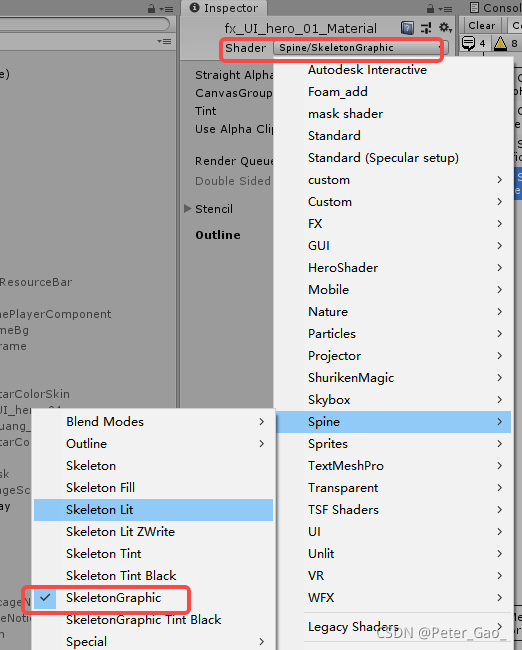Open the material preset selector icon
The height and width of the screenshot is (650, 522).
426,28
